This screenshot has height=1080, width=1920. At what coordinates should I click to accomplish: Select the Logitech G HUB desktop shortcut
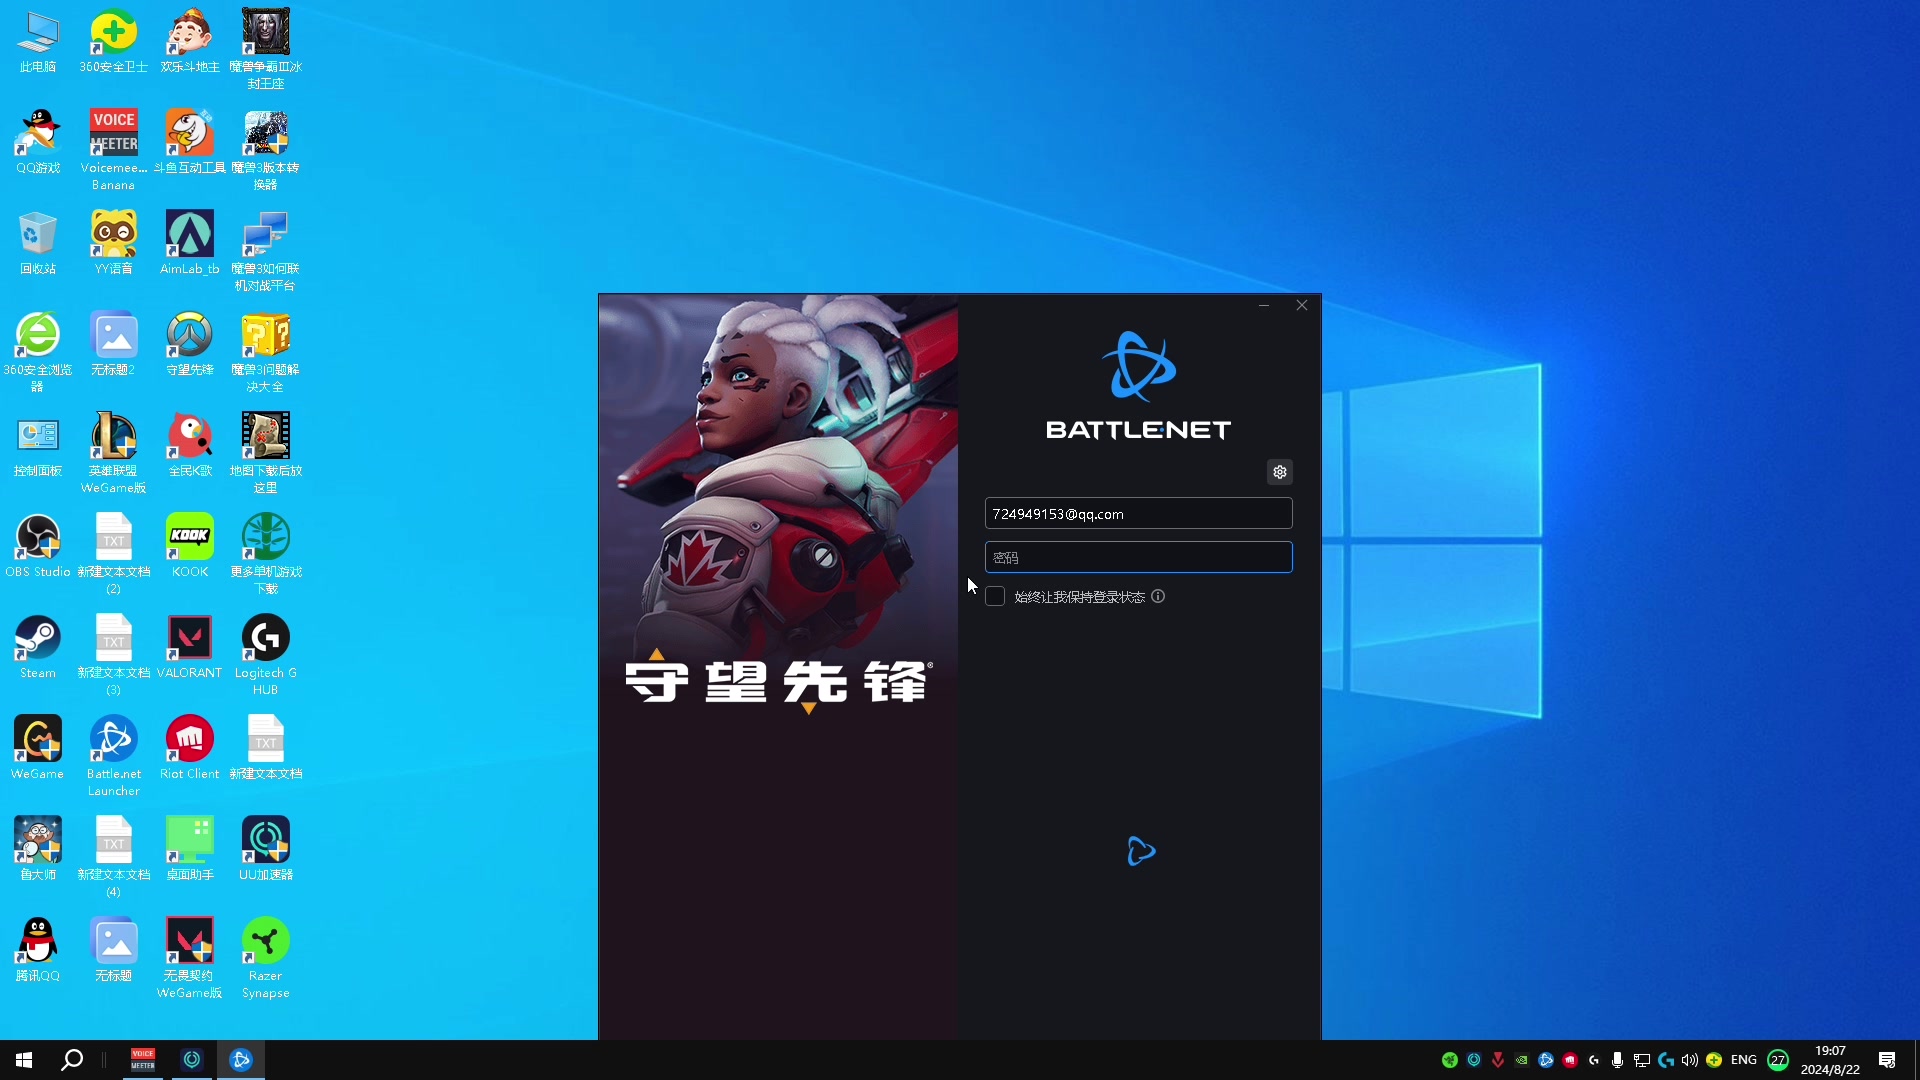[266, 655]
